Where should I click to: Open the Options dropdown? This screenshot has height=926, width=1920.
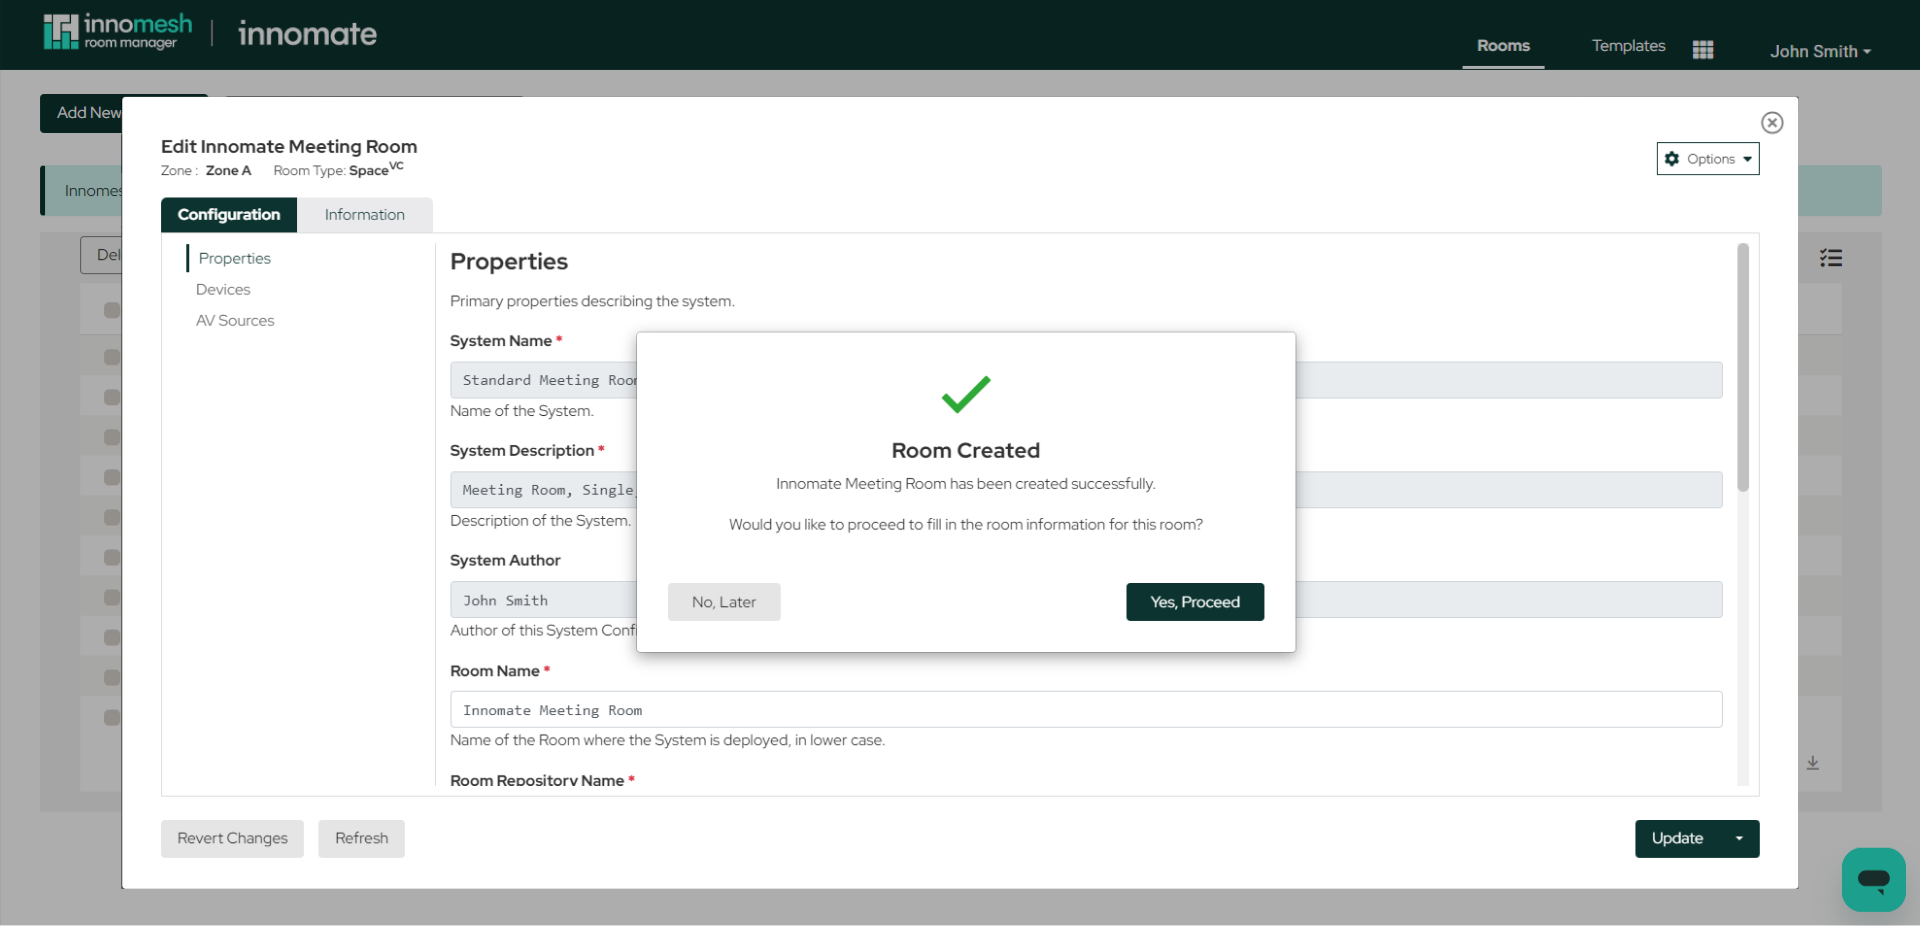(x=1708, y=158)
